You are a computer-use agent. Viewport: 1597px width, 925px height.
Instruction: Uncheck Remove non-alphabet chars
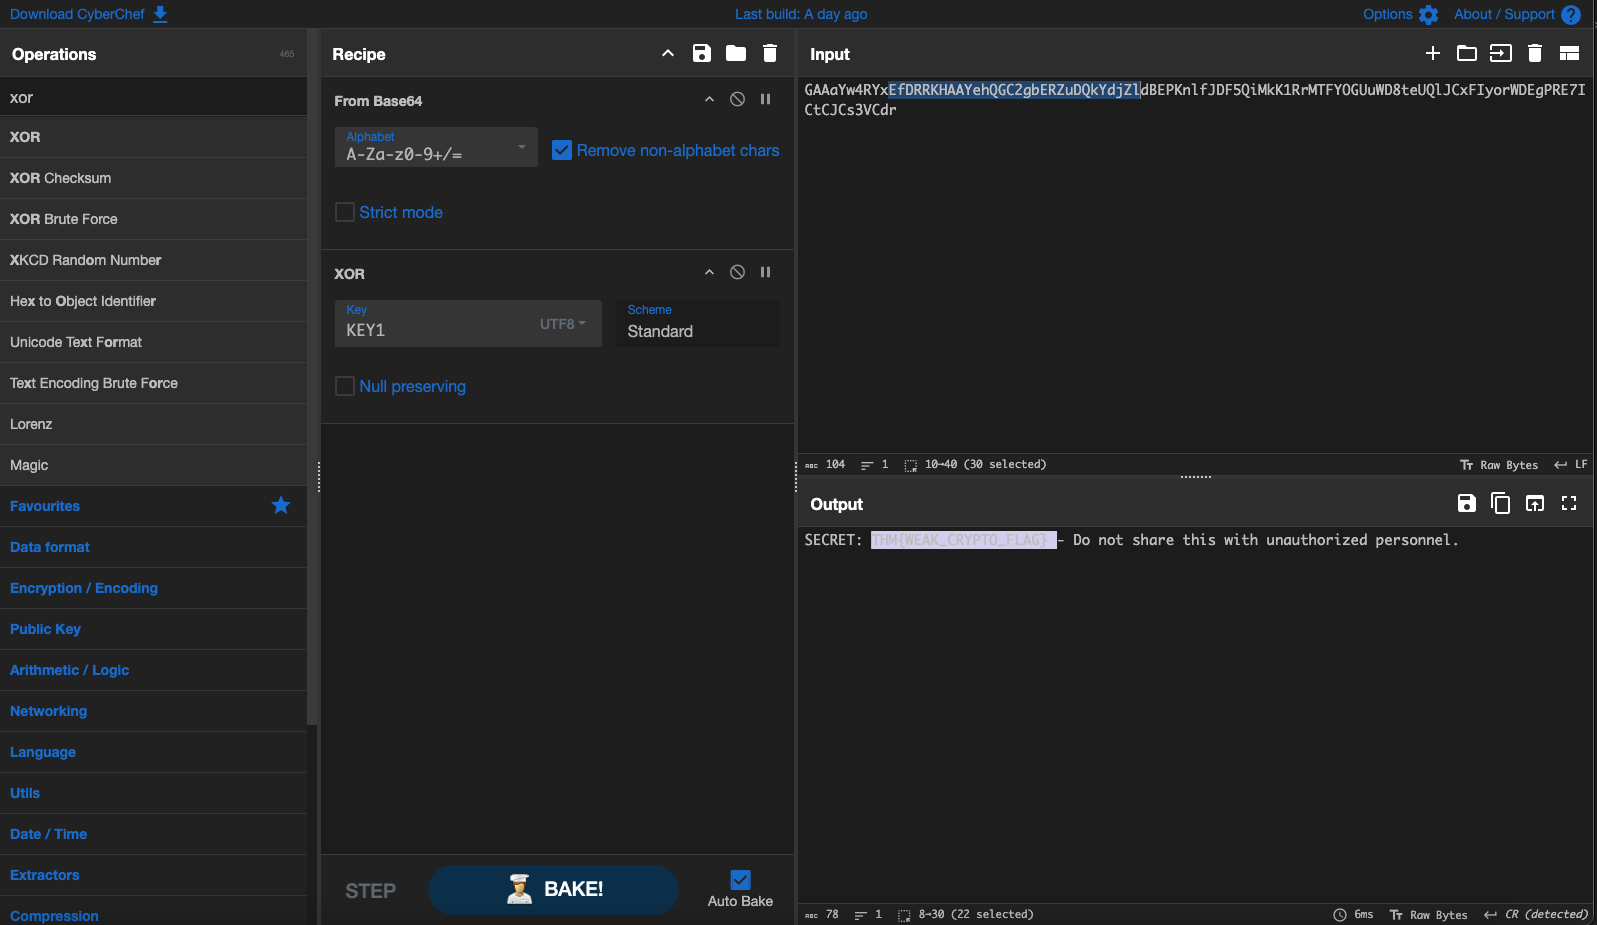pyautogui.click(x=562, y=150)
